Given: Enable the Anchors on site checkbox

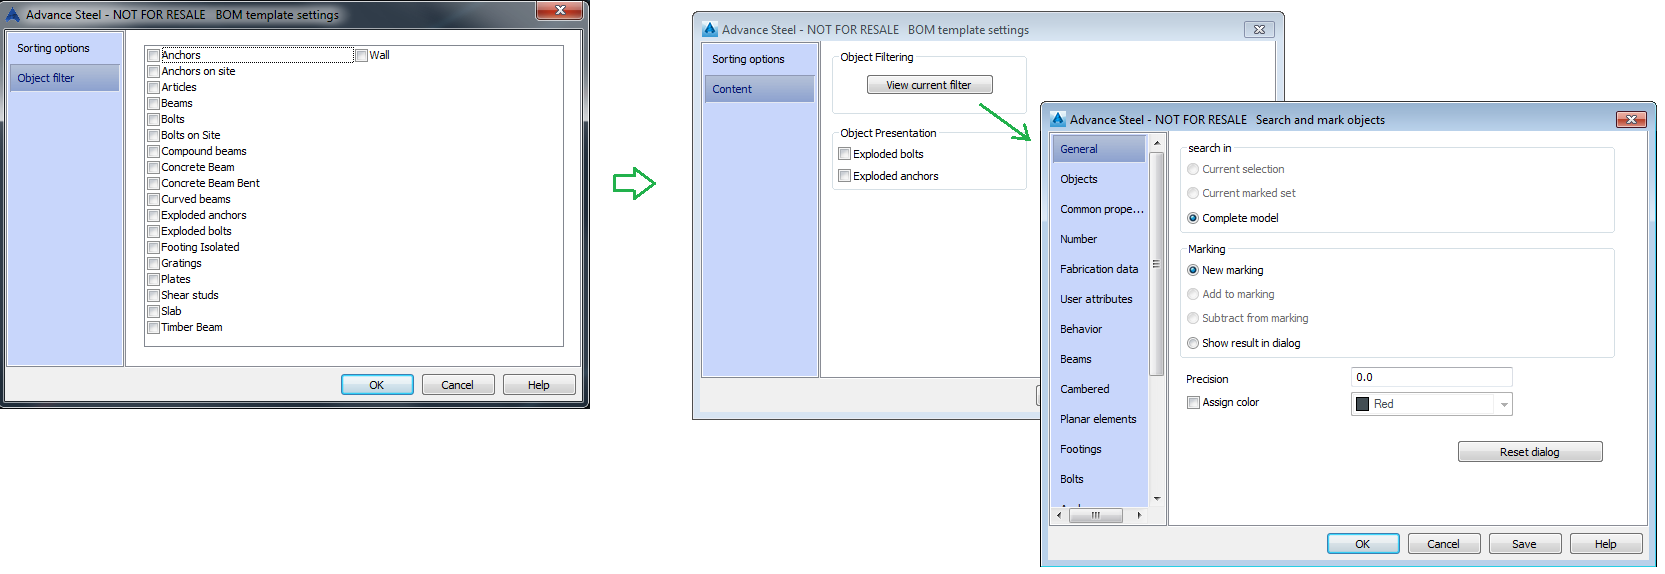Looking at the screenshot, I should [153, 72].
